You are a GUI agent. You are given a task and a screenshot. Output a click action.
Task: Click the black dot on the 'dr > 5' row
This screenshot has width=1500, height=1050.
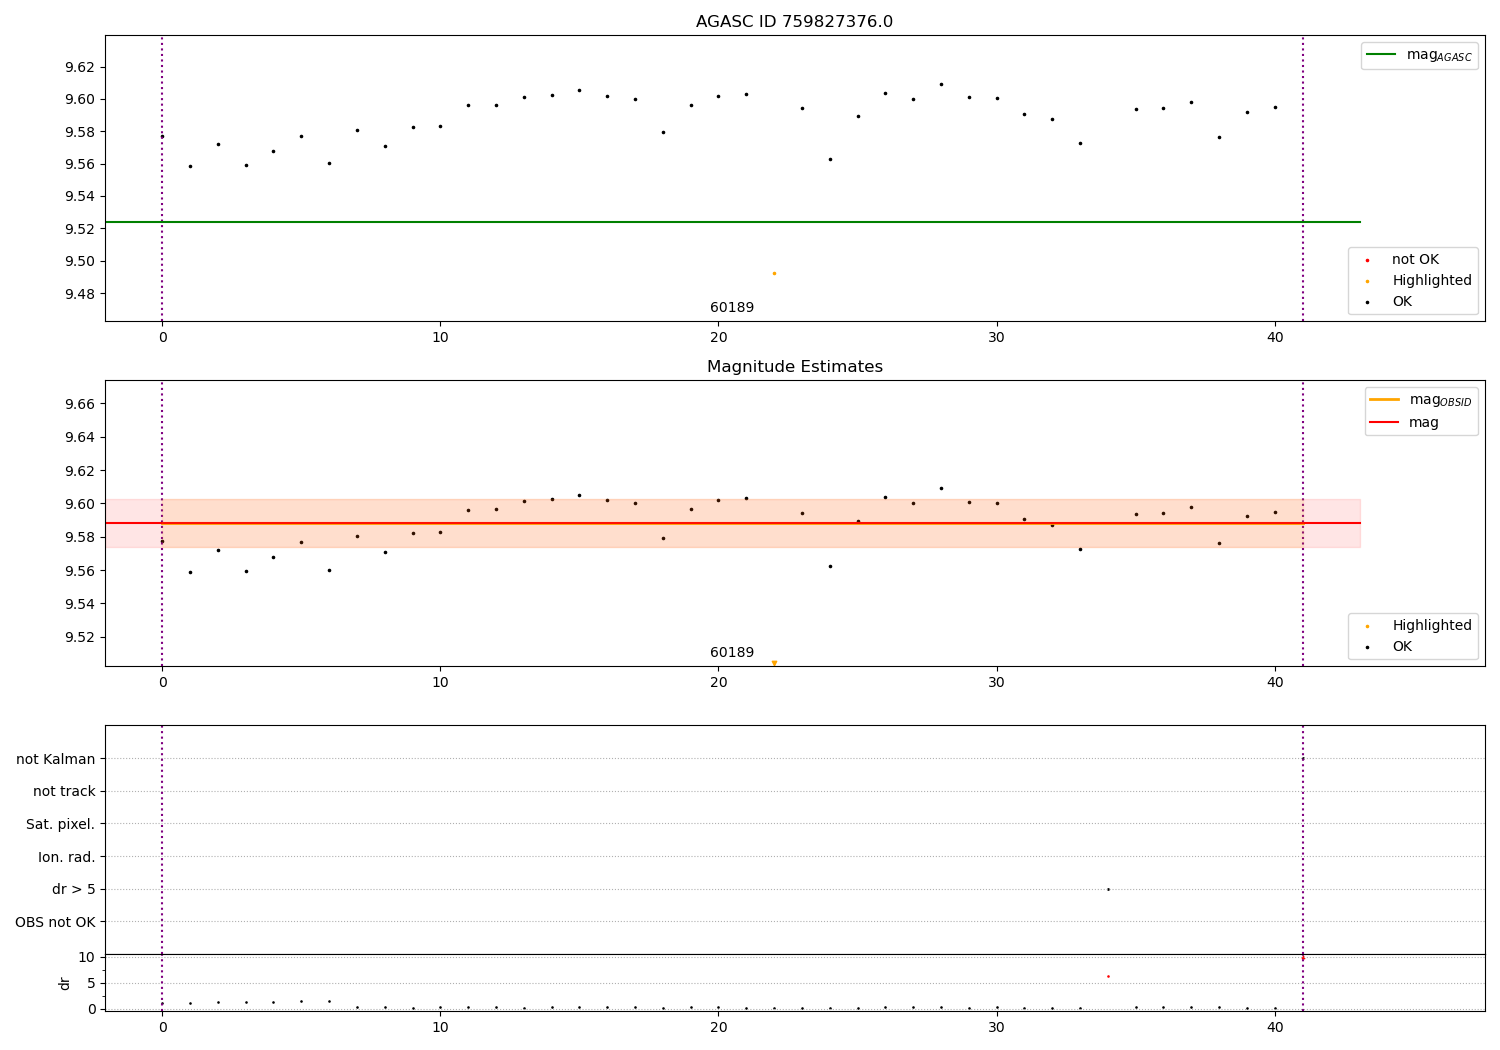[1108, 889]
